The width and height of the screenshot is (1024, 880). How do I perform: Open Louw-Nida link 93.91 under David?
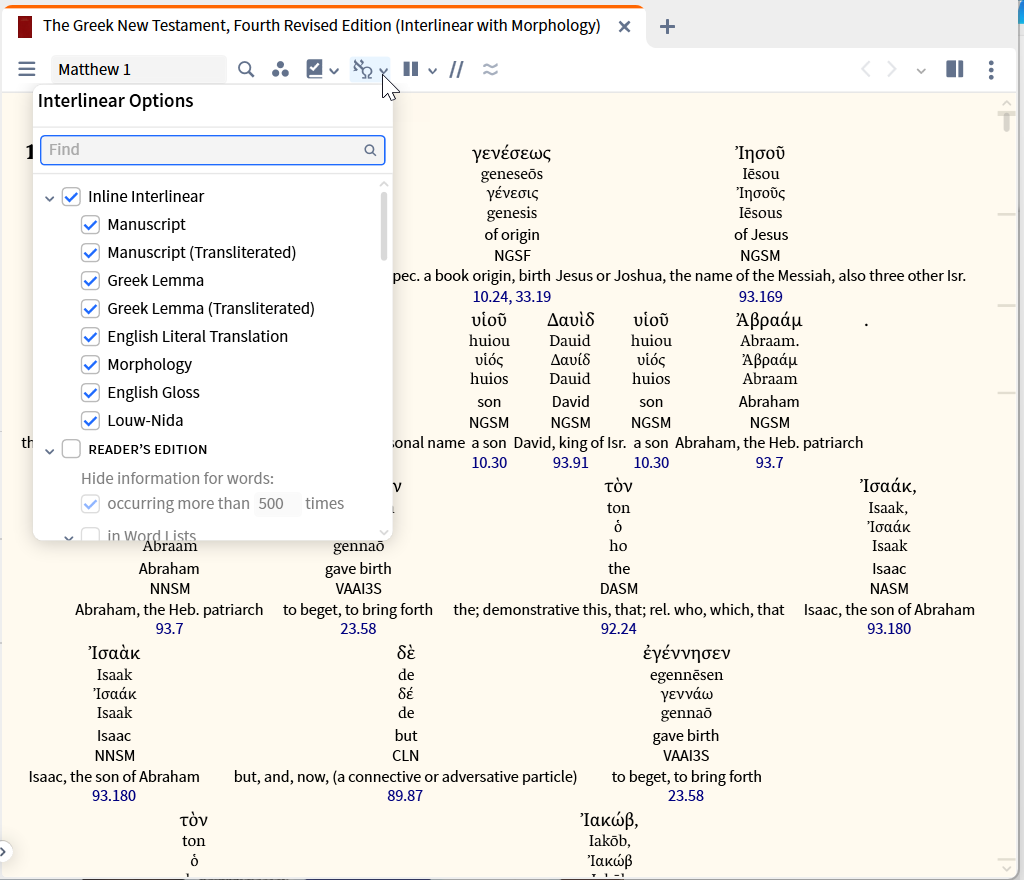570,463
